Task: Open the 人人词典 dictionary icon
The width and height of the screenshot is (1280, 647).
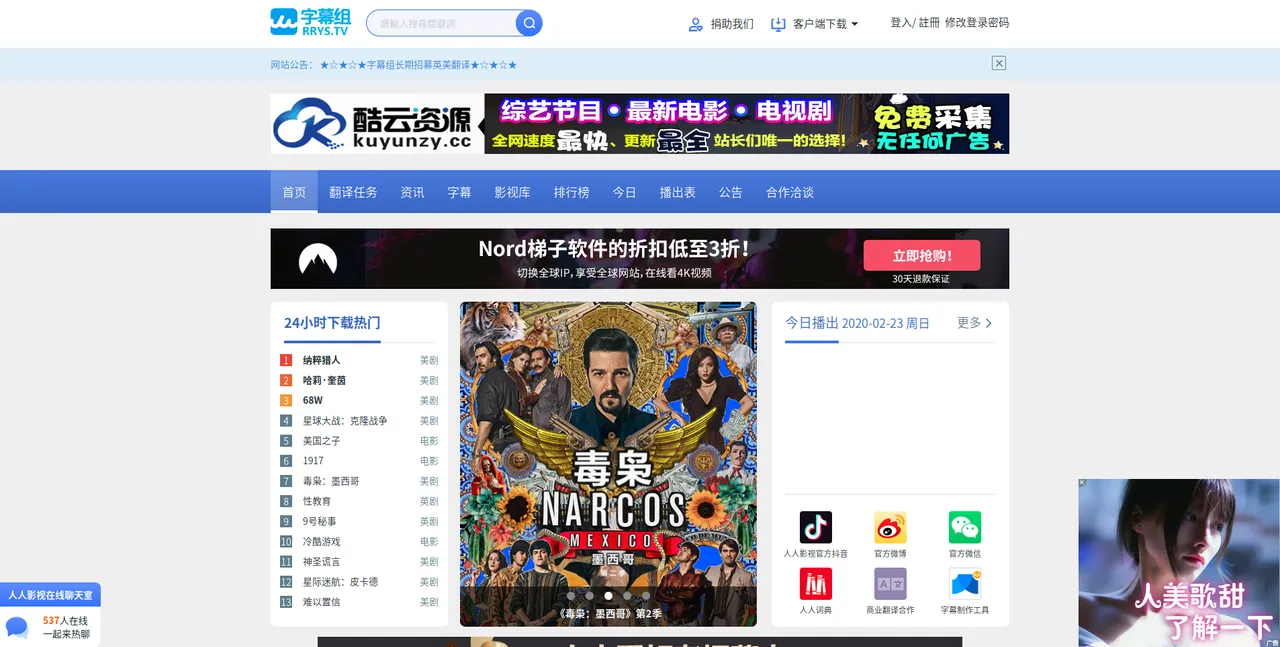Action: pyautogui.click(x=816, y=584)
